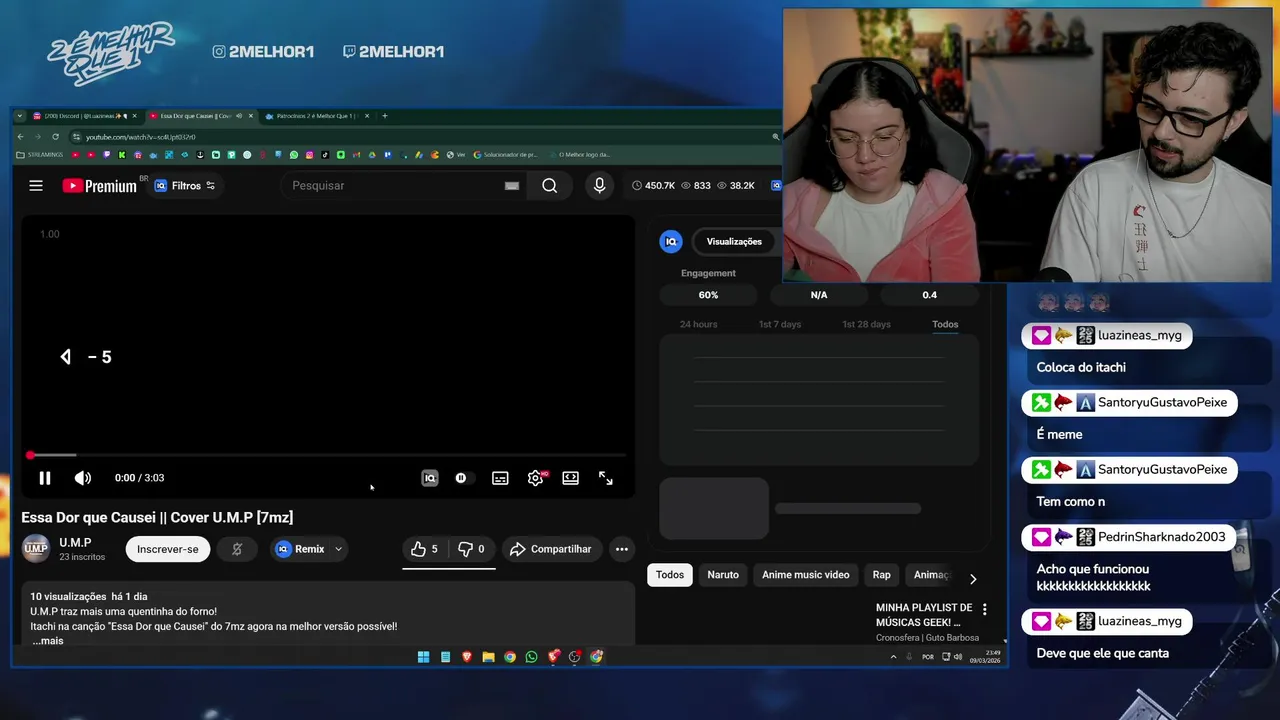Open the vidIQ Filtros button

pyautogui.click(x=185, y=185)
